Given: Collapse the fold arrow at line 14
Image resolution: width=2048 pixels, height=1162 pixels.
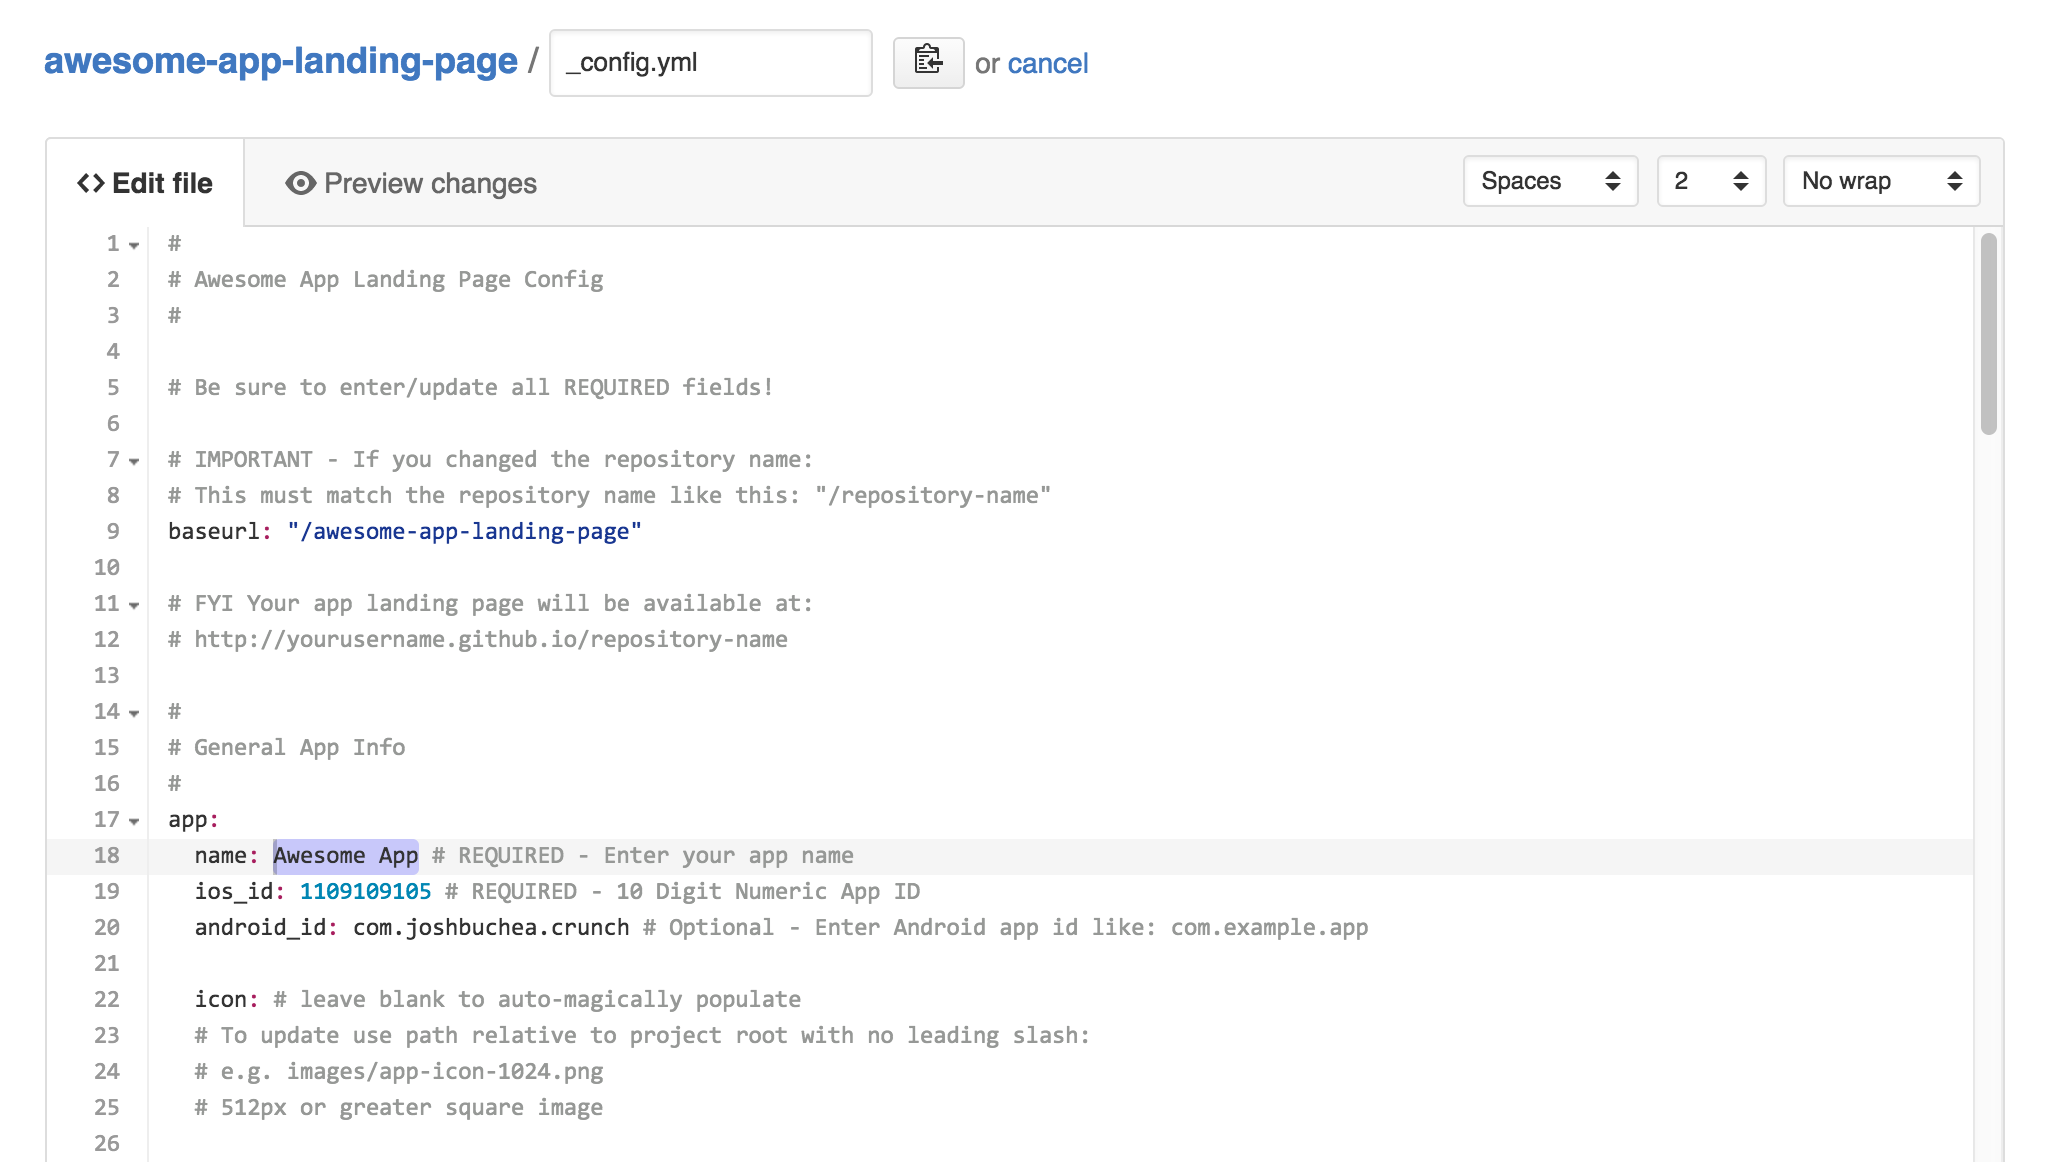Looking at the screenshot, I should tap(134, 714).
